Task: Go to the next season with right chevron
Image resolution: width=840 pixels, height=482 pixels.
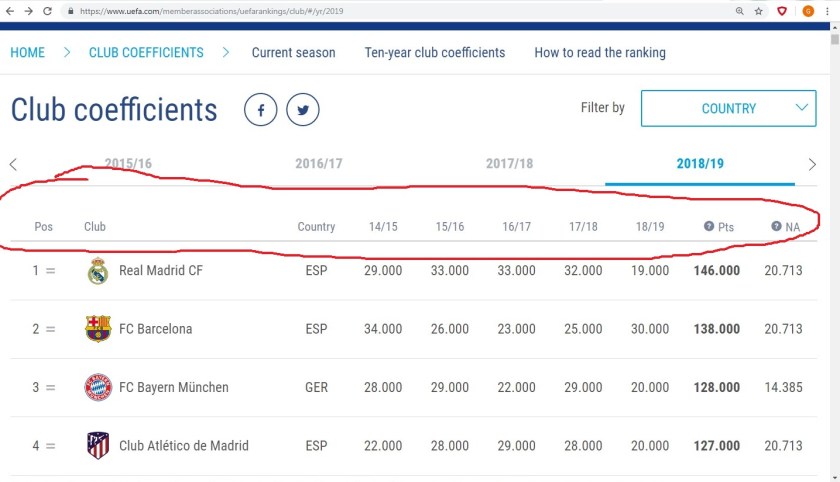Action: point(812,164)
